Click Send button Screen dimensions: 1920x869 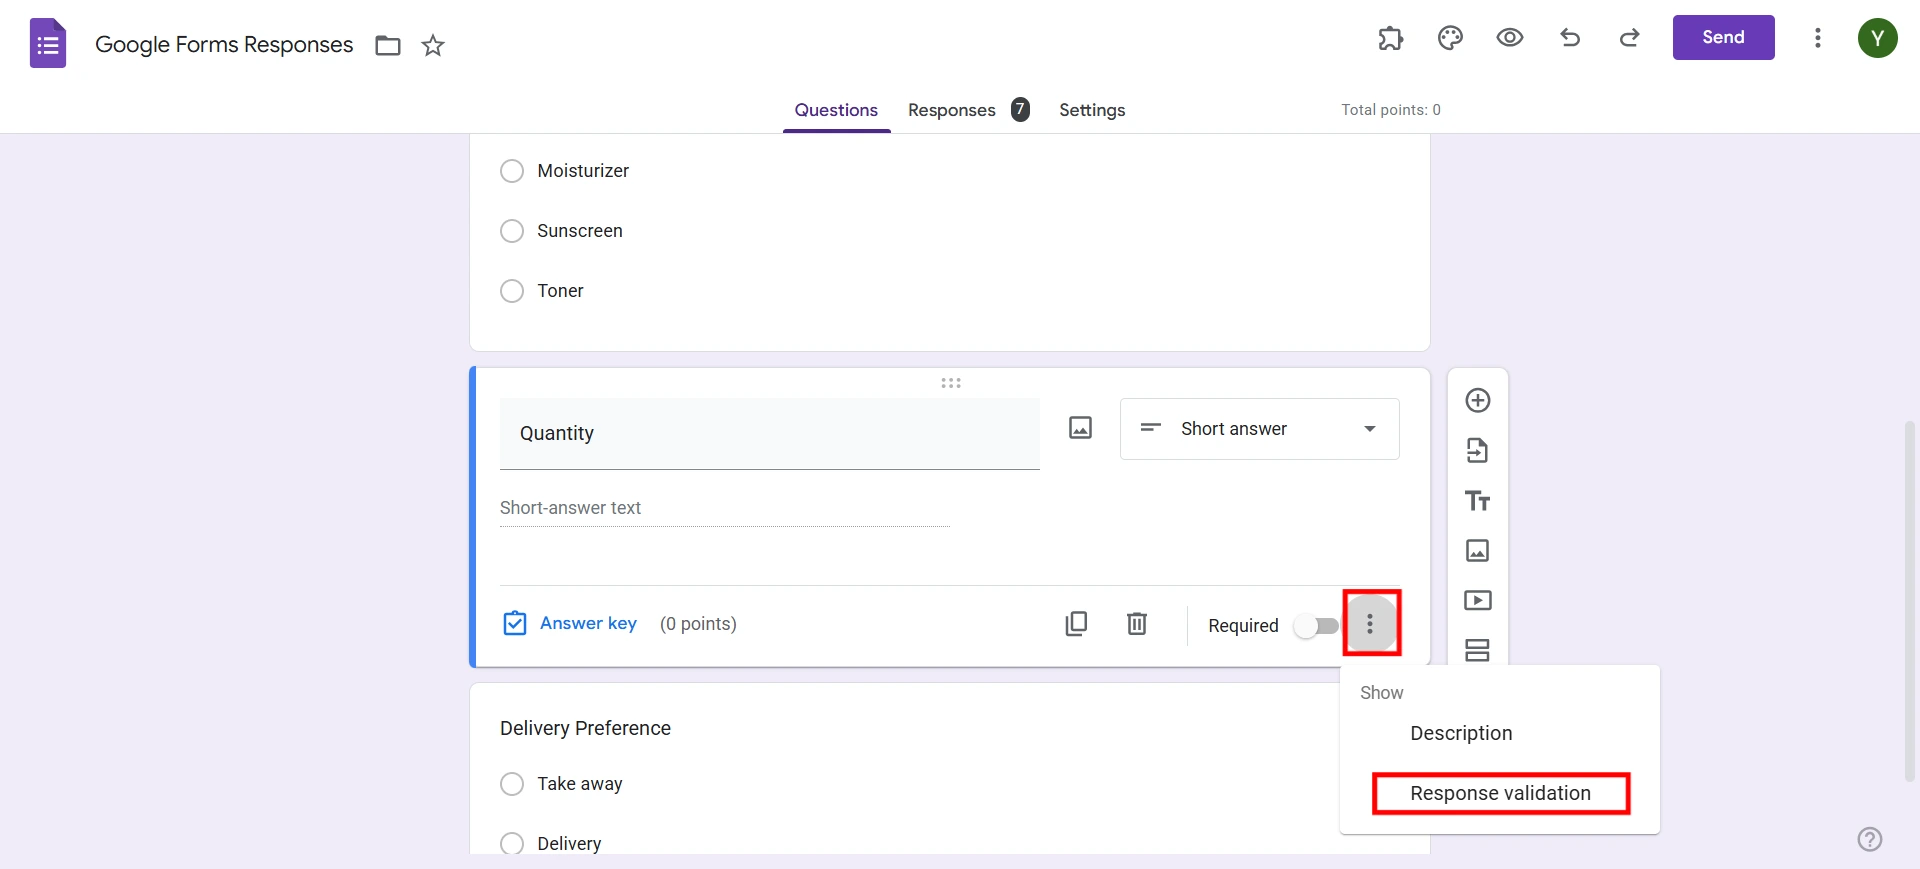[1724, 37]
